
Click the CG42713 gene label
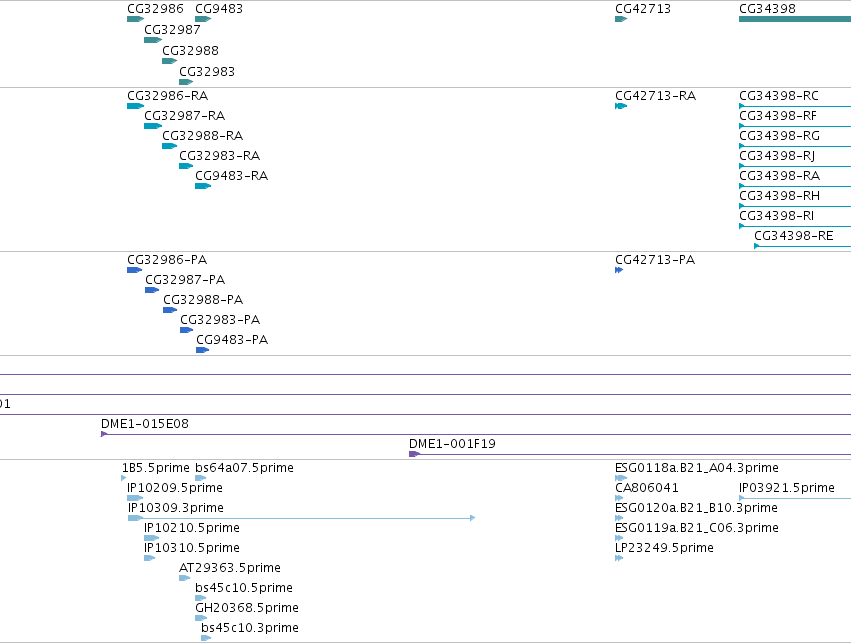(643, 9)
